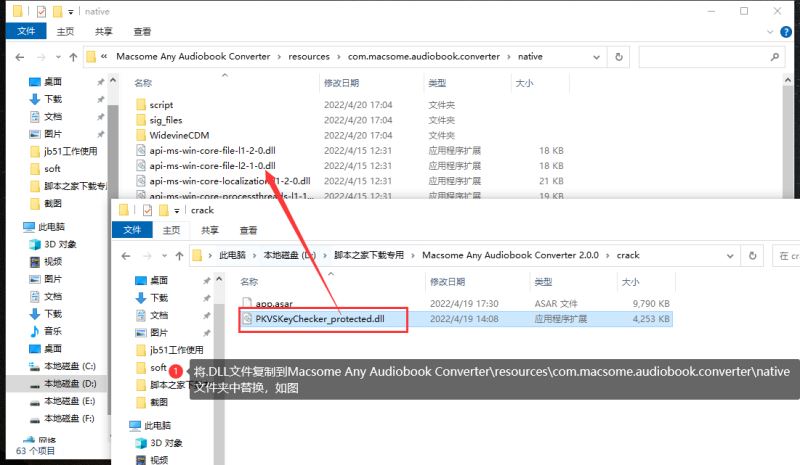Expand the ribbon chevron in native window

770,32
